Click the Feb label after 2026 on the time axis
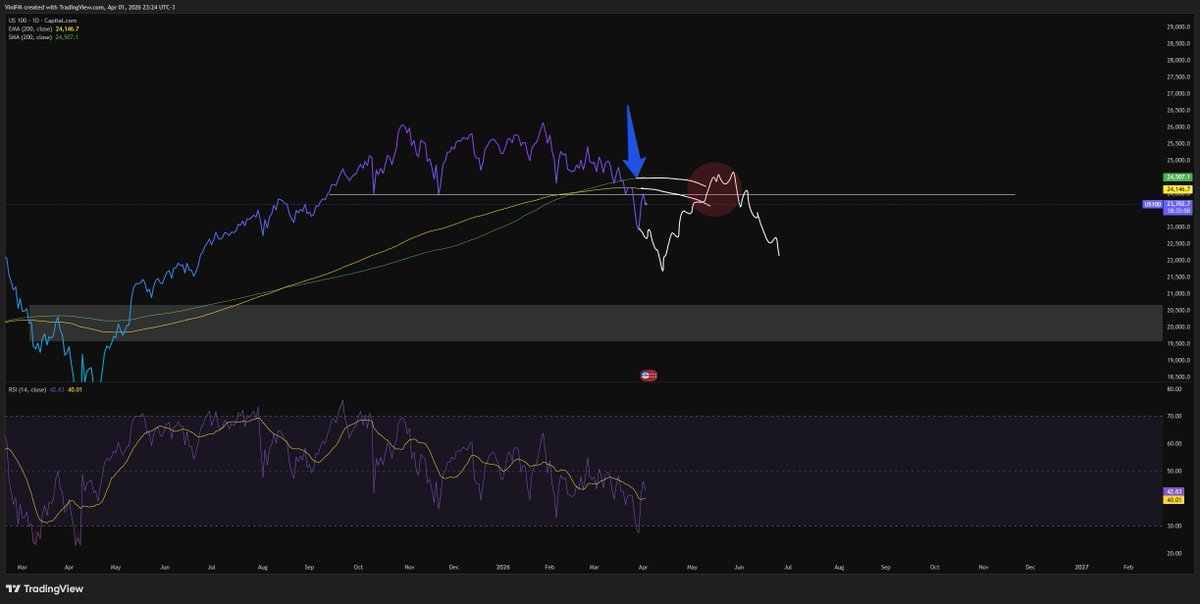Viewport: 1200px width, 604px height. pos(549,566)
